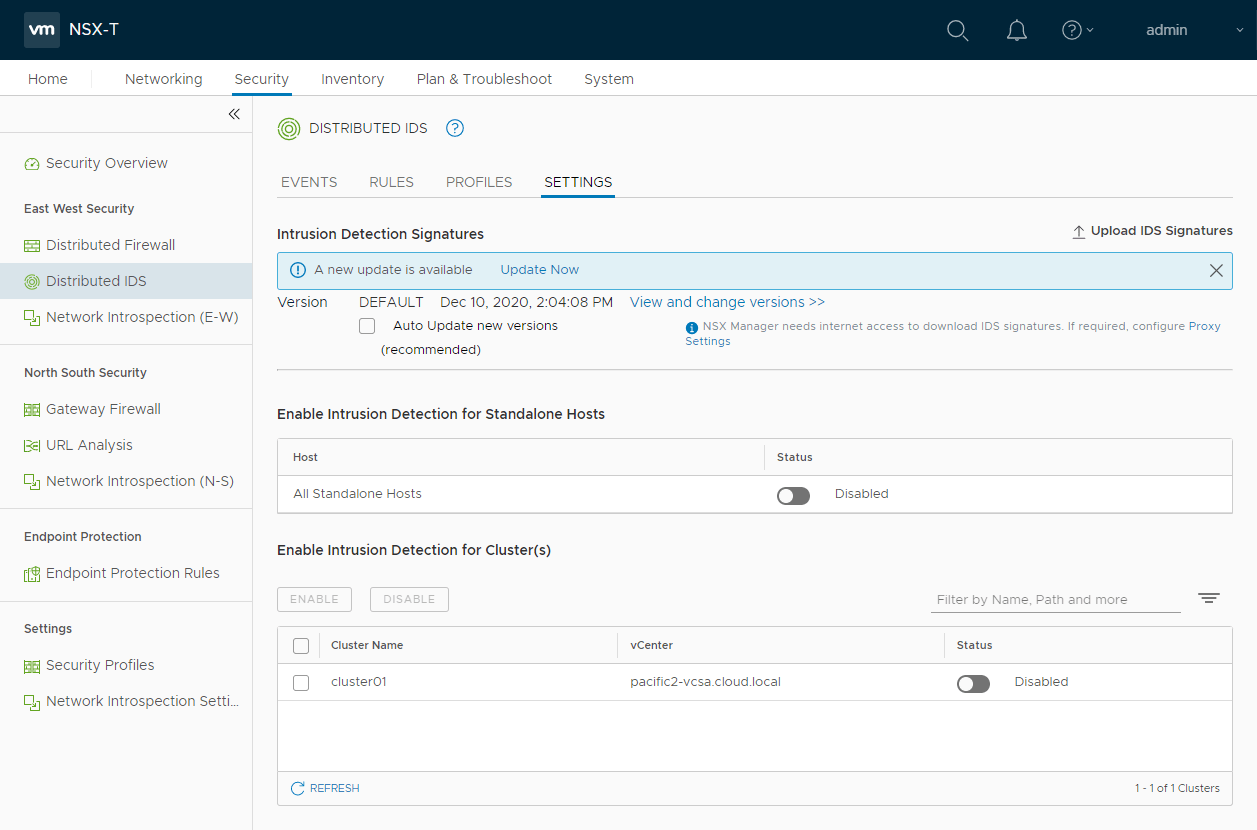This screenshot has width=1257, height=830.
Task: Open the help question mark menu
Action: [x=1077, y=30]
